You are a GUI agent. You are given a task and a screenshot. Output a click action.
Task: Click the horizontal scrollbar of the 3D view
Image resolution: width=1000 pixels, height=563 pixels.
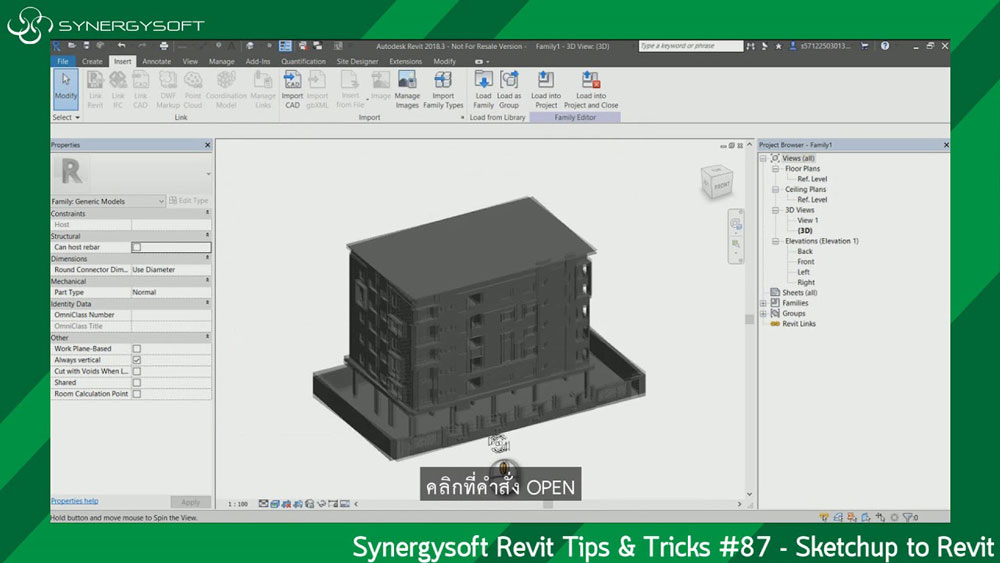[x=547, y=504]
